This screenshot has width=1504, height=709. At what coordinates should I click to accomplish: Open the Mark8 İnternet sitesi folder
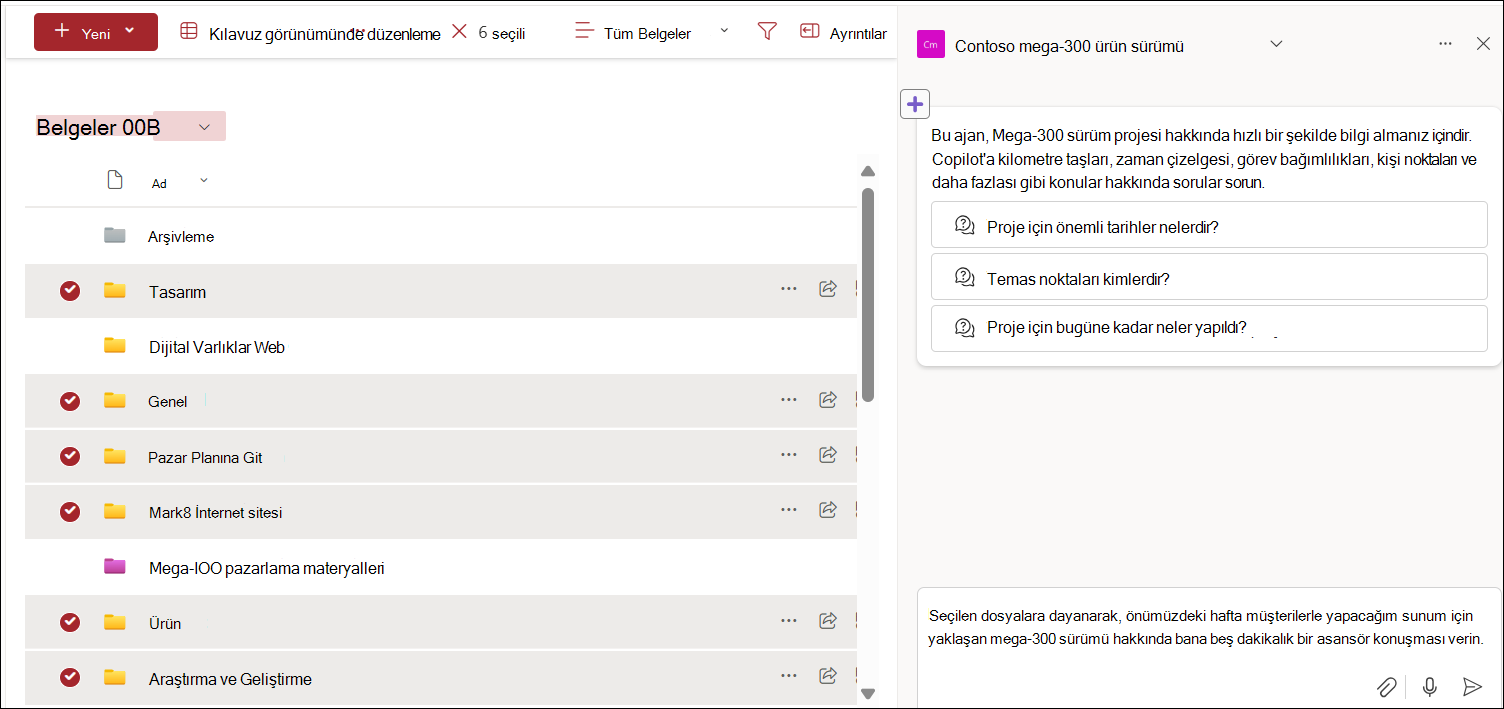(x=215, y=513)
